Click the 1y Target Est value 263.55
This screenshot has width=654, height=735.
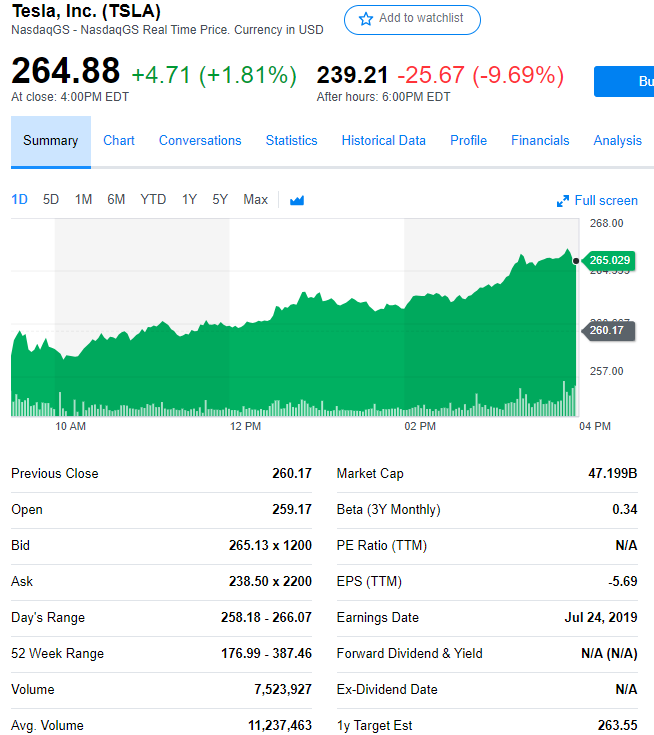[617, 726]
